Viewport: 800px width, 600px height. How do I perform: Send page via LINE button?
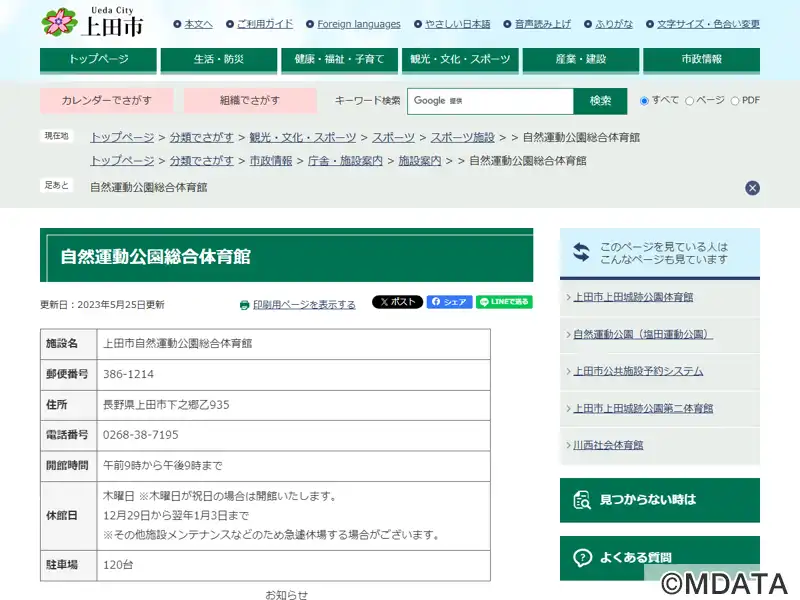click(504, 302)
